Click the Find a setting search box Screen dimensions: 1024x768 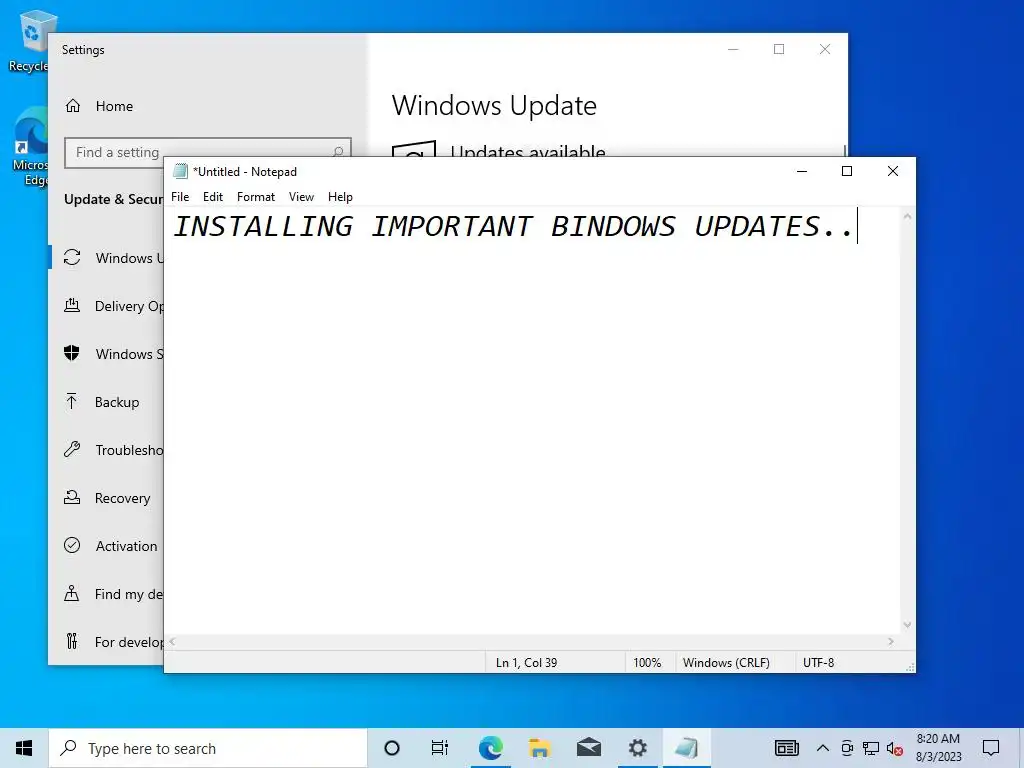[208, 152]
